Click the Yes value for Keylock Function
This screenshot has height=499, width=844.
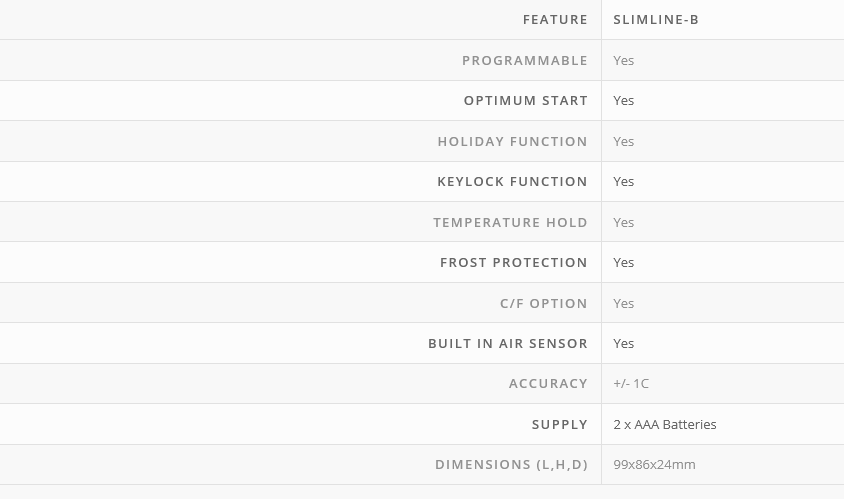click(624, 182)
